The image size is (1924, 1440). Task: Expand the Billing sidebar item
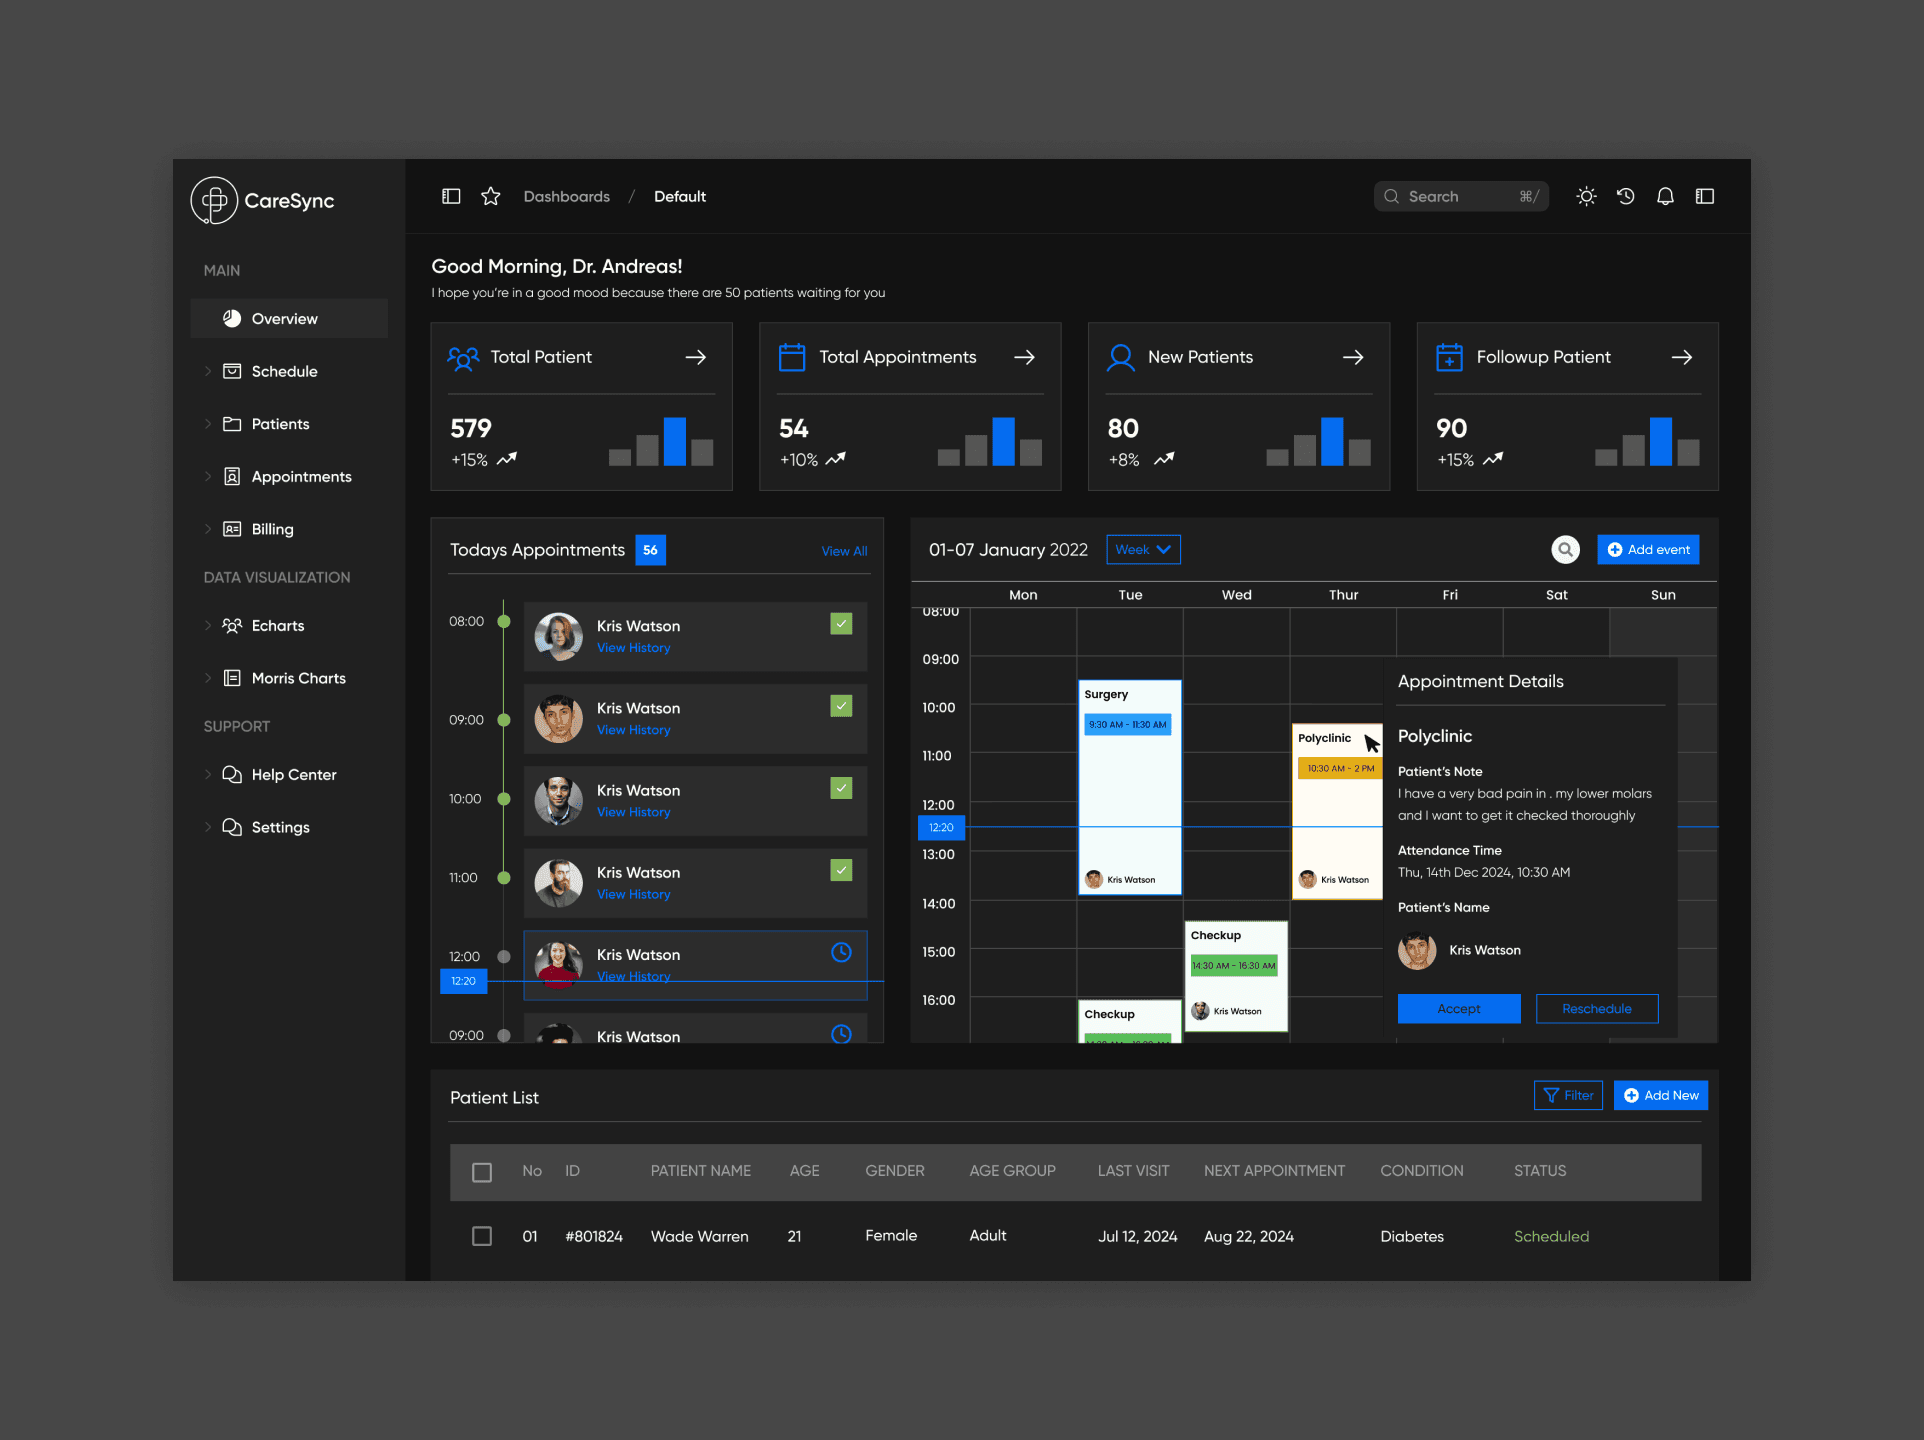(272, 529)
